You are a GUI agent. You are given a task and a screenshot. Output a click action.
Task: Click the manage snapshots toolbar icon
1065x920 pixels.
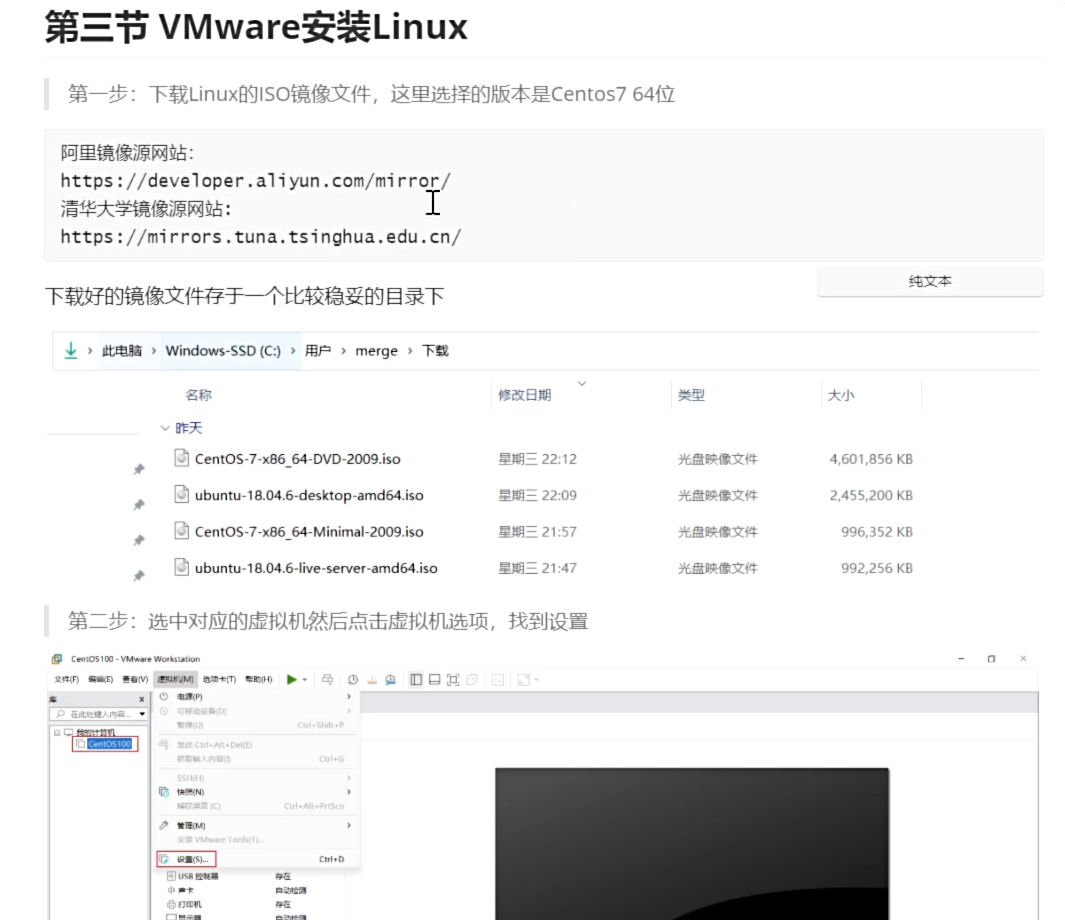coord(391,680)
